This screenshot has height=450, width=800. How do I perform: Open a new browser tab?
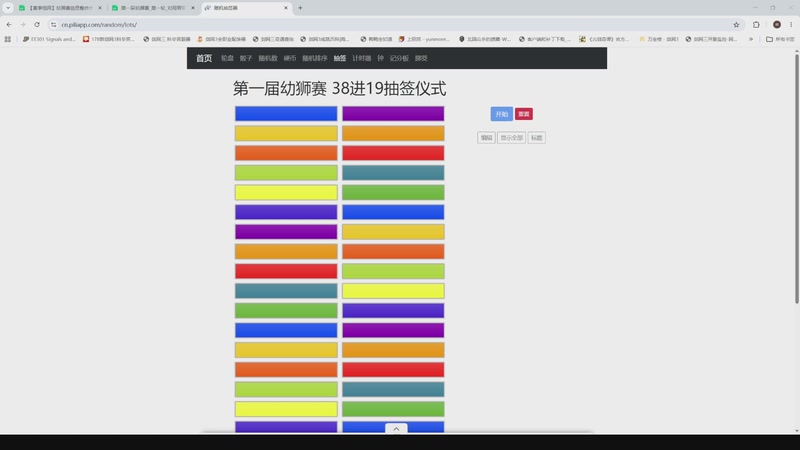(300, 8)
